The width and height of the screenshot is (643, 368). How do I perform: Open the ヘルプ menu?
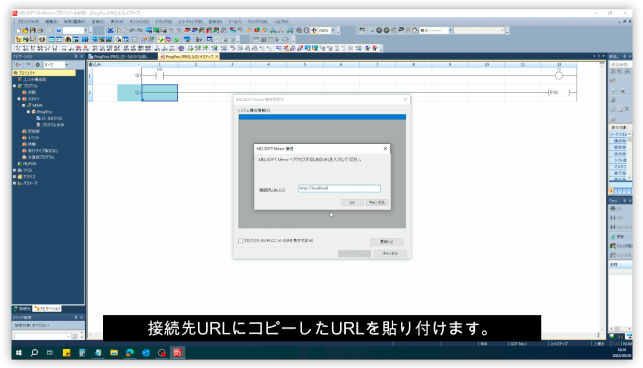(281, 21)
